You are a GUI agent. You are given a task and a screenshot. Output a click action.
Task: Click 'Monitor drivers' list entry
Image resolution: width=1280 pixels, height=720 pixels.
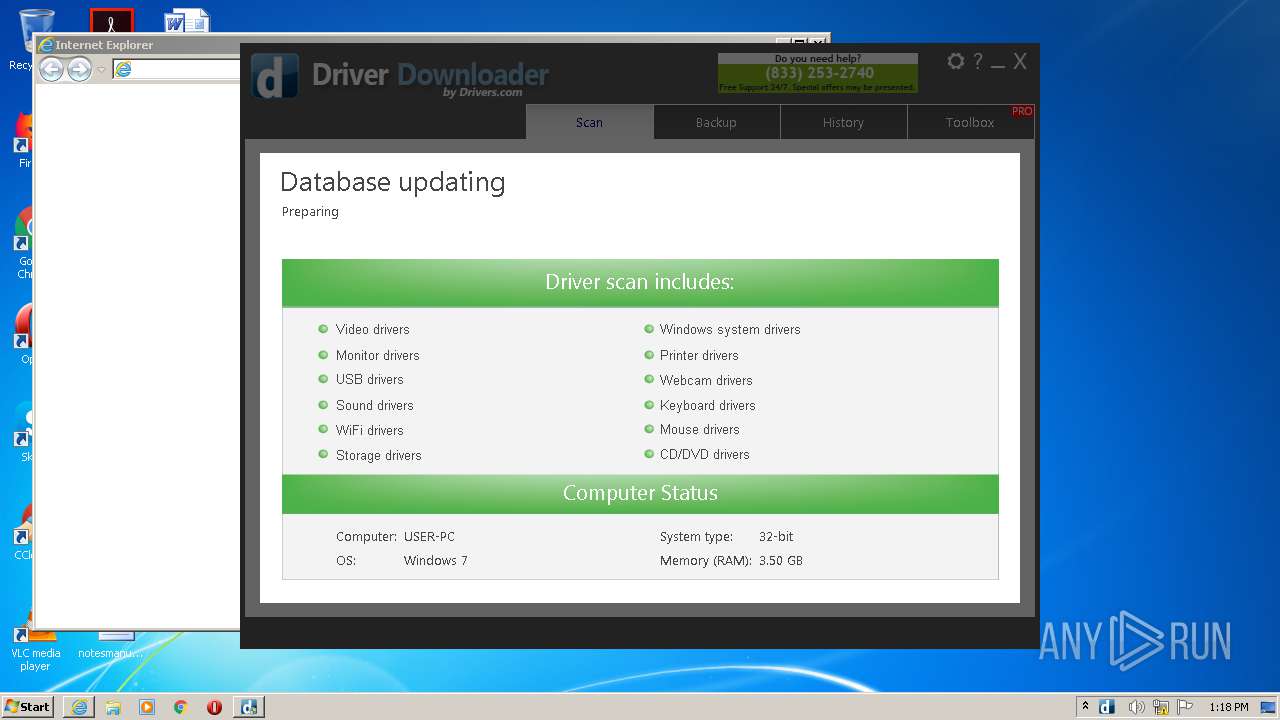(x=377, y=355)
